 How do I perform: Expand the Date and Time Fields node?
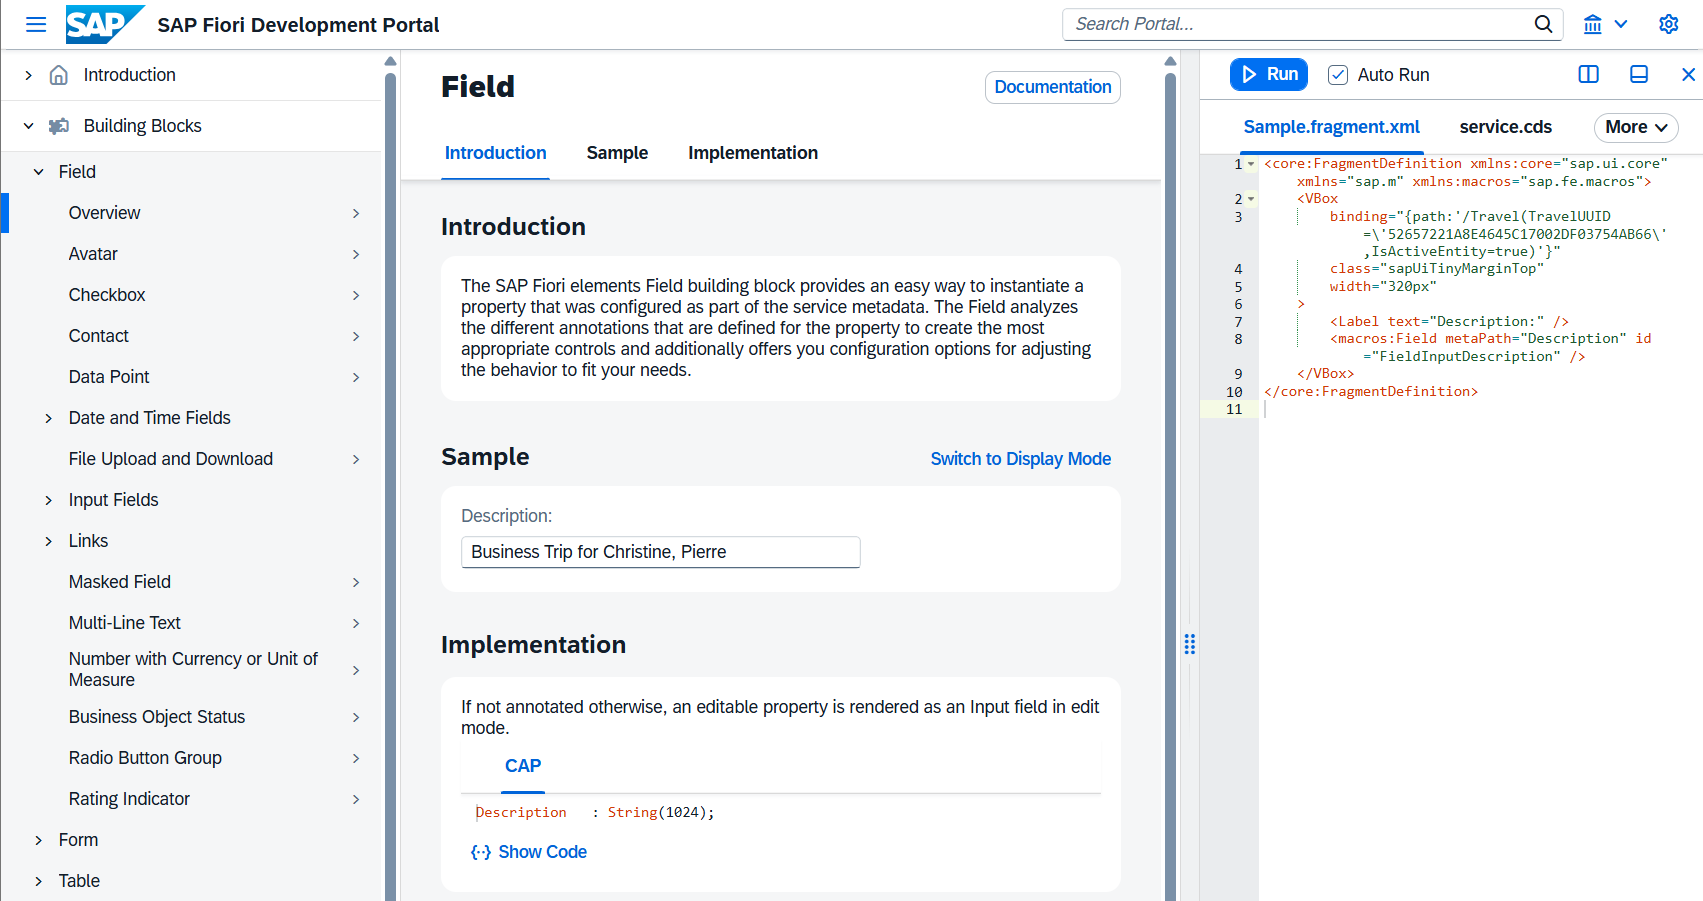click(48, 418)
